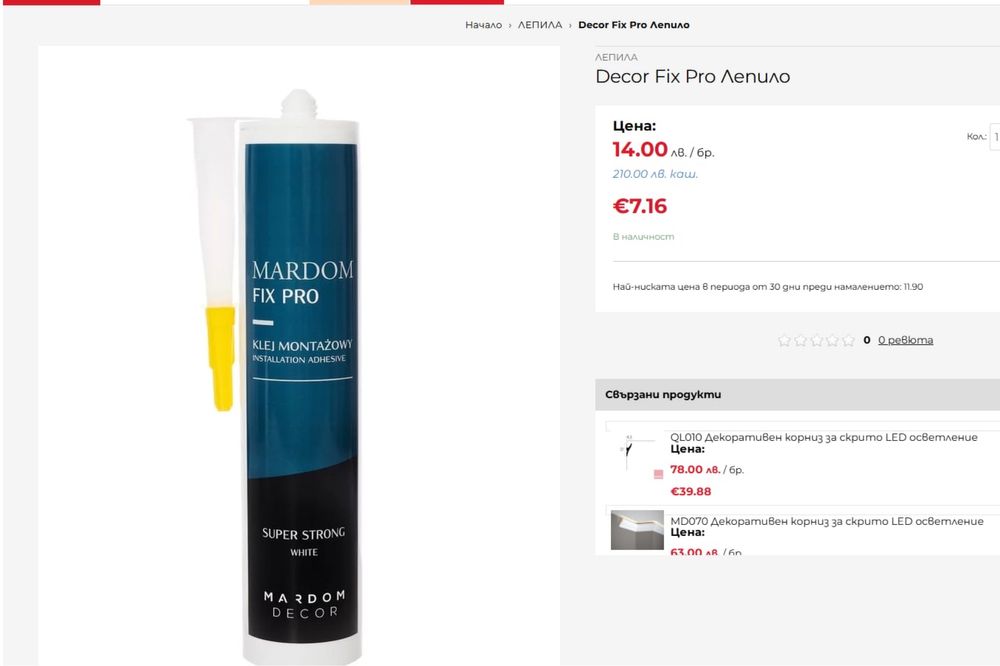Rate the product with the first star
The width and height of the screenshot is (1000, 666).
[784, 341]
